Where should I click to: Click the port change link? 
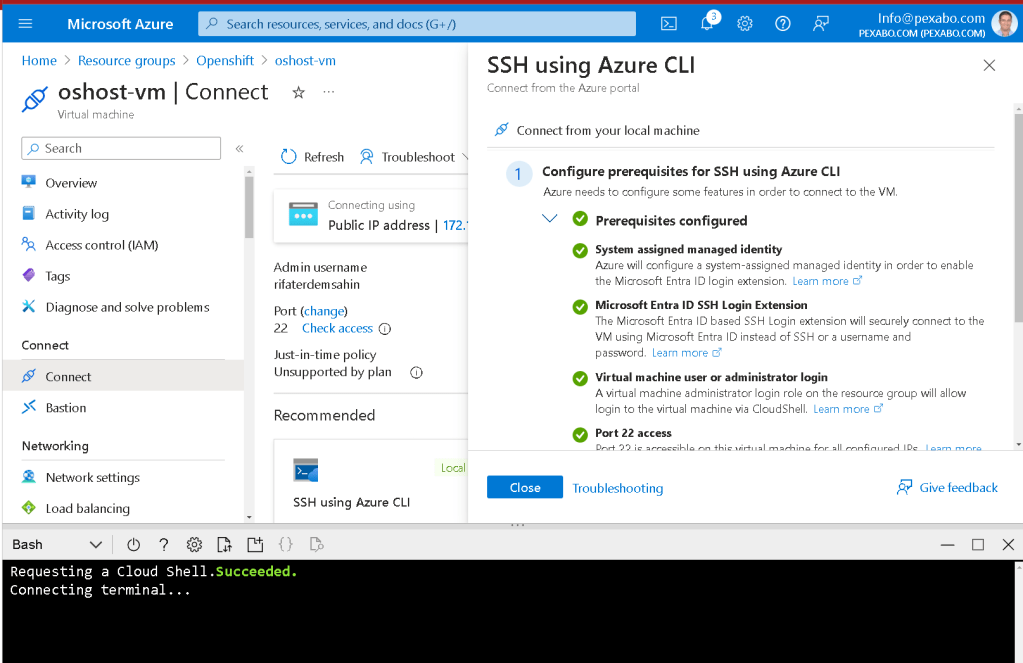pos(324,311)
